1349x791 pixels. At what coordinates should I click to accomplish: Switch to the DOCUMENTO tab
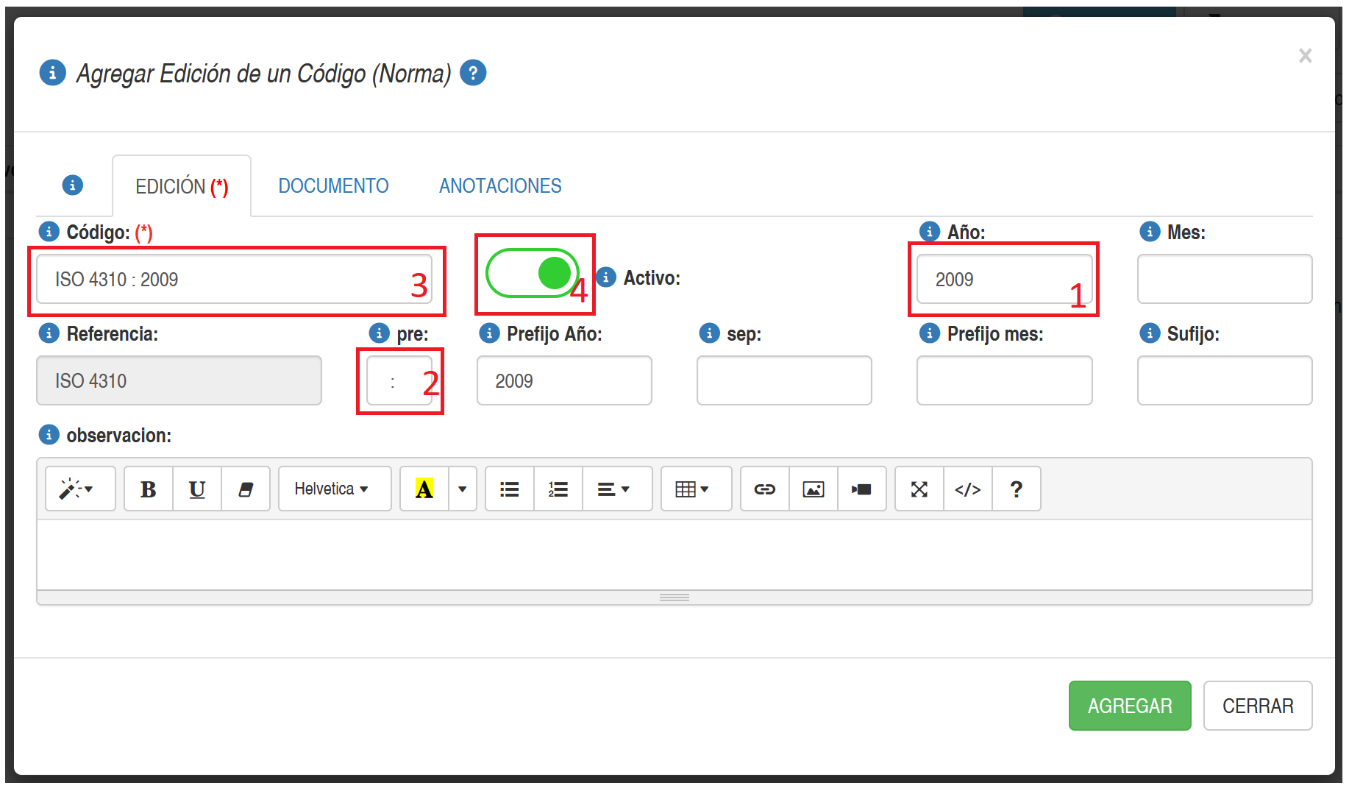point(333,186)
